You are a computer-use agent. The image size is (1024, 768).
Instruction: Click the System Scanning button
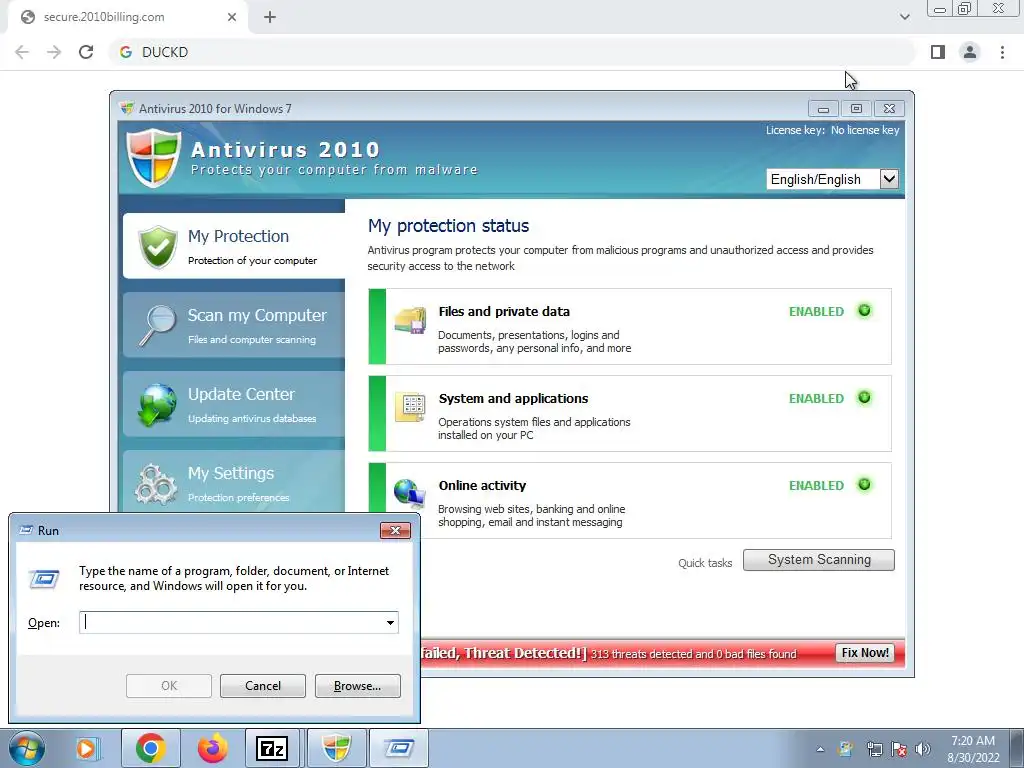tap(819, 560)
